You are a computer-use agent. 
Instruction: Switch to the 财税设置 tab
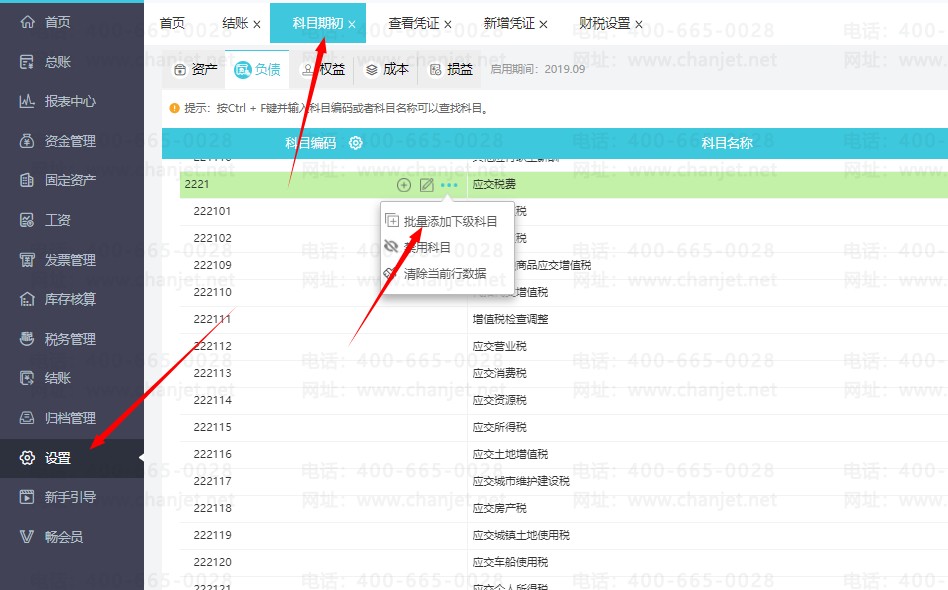(x=605, y=24)
